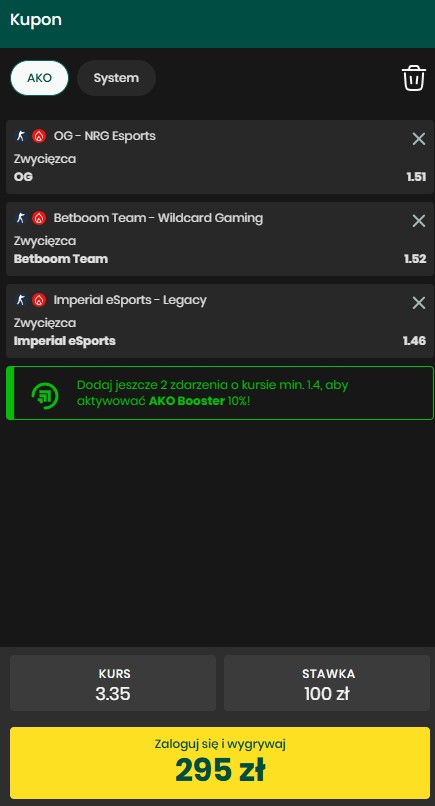Click red flame icon on OG match

pyautogui.click(x=39, y=136)
